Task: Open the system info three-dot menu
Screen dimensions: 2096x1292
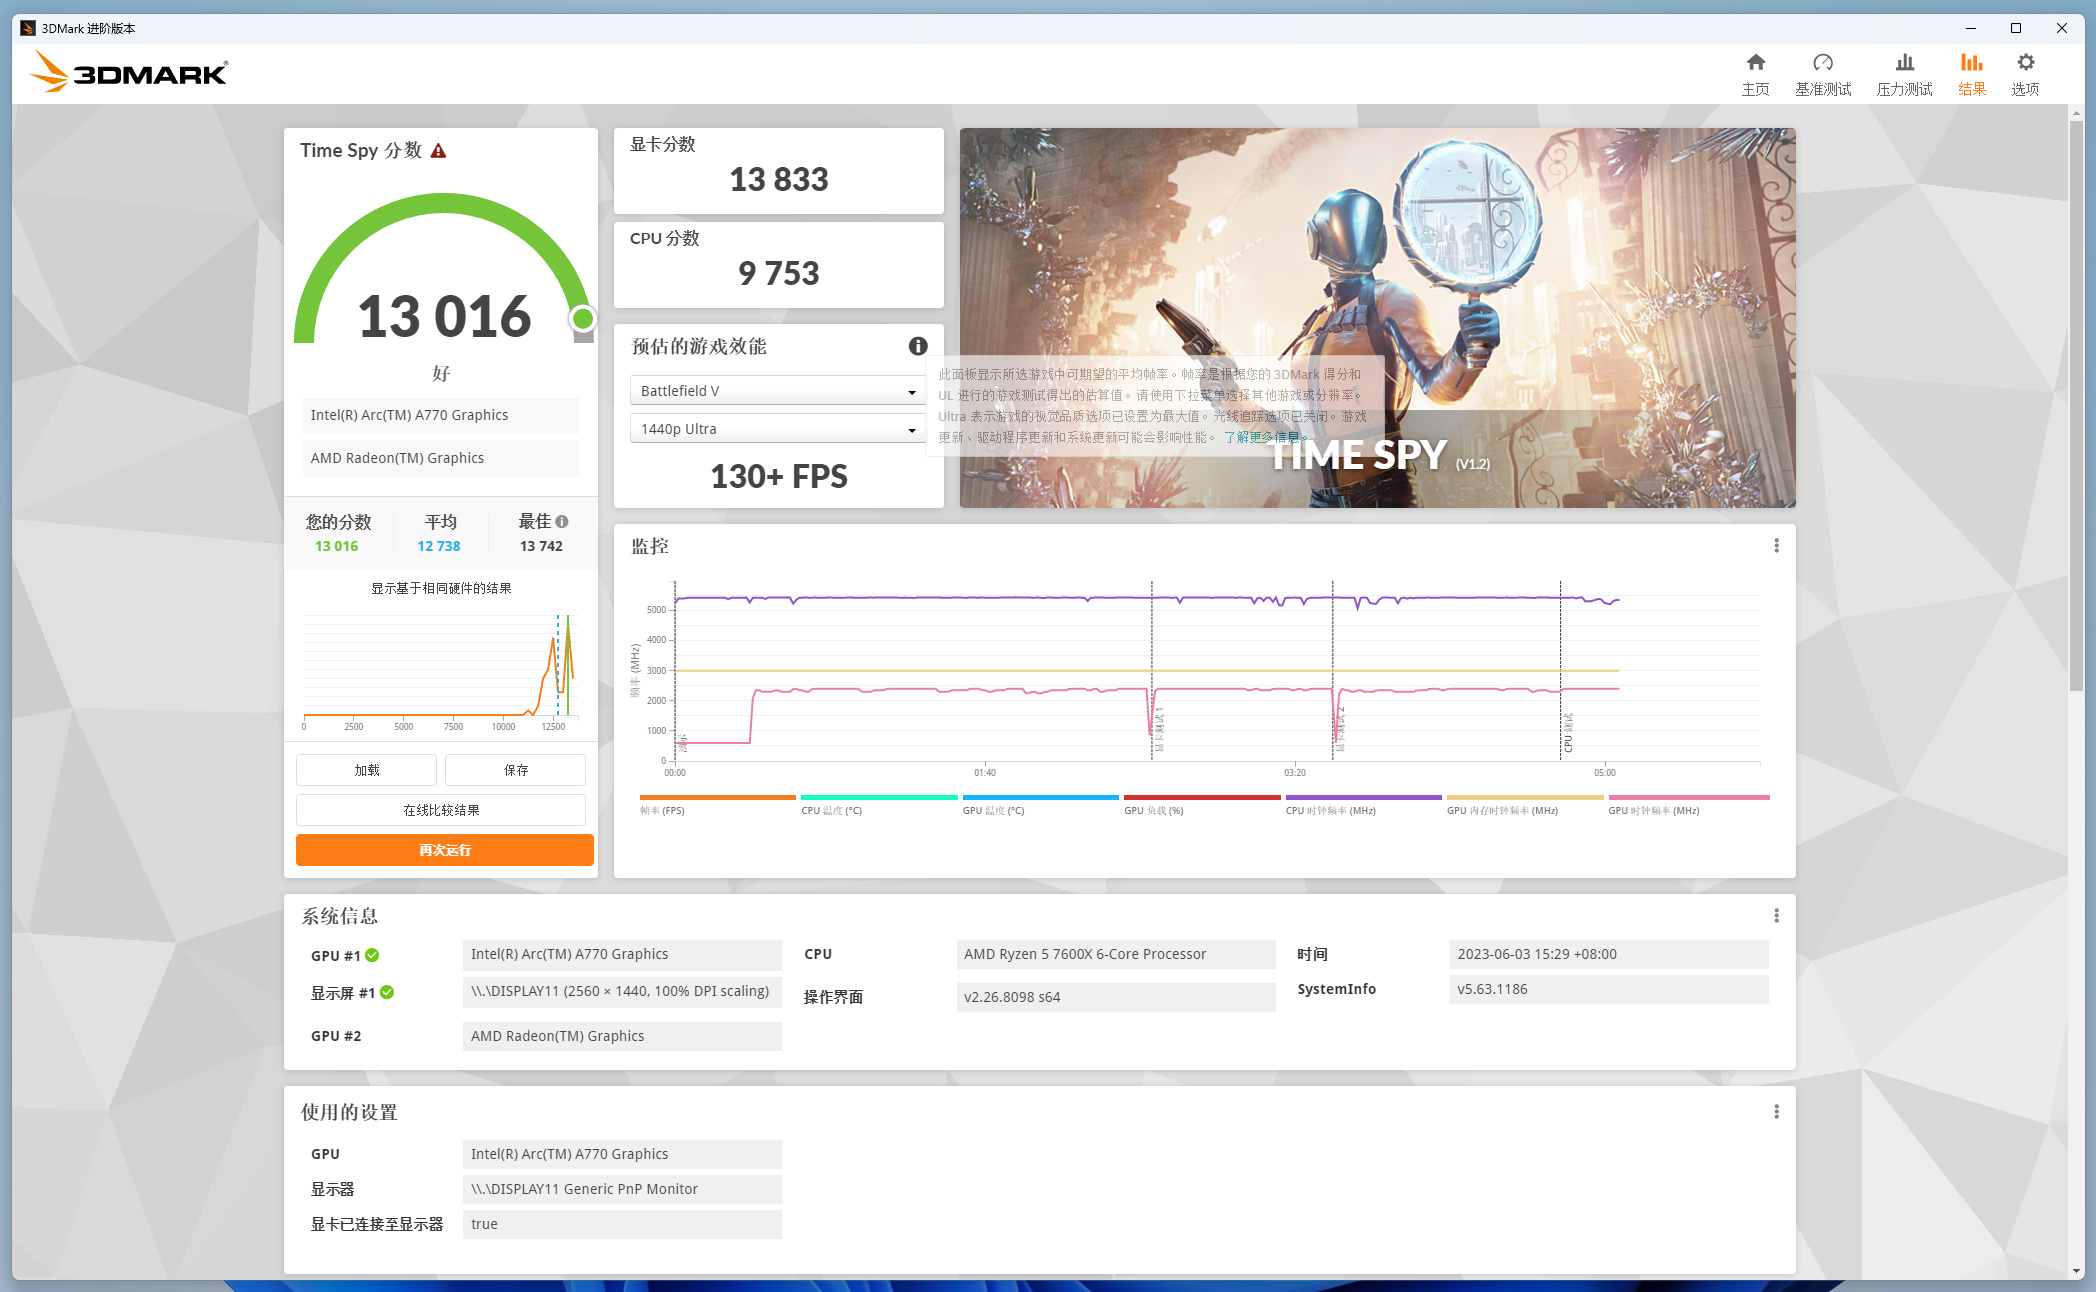Action: pos(1776,916)
